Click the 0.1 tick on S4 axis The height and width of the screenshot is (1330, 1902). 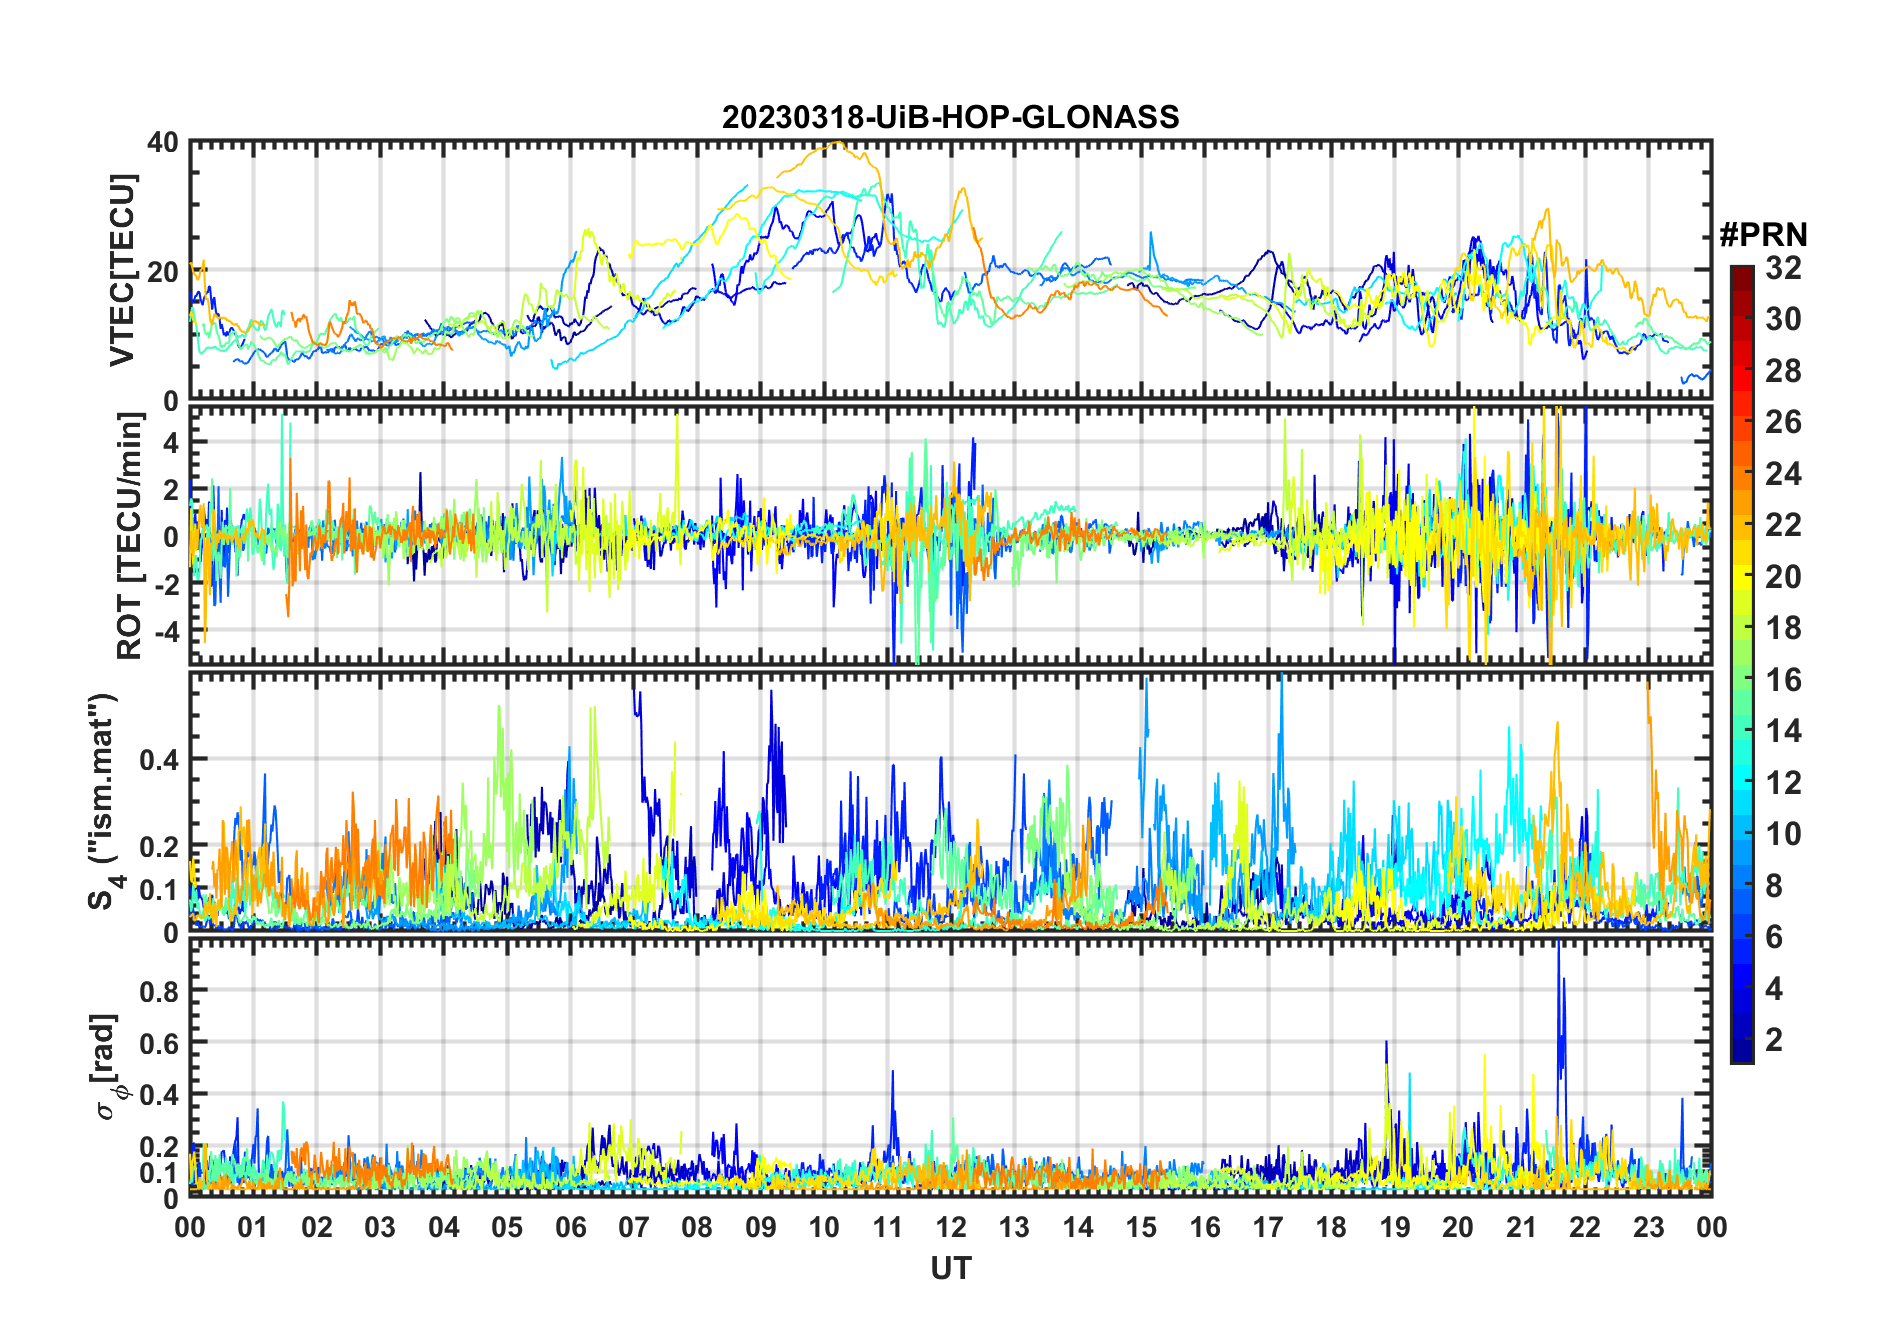pyautogui.click(x=157, y=890)
